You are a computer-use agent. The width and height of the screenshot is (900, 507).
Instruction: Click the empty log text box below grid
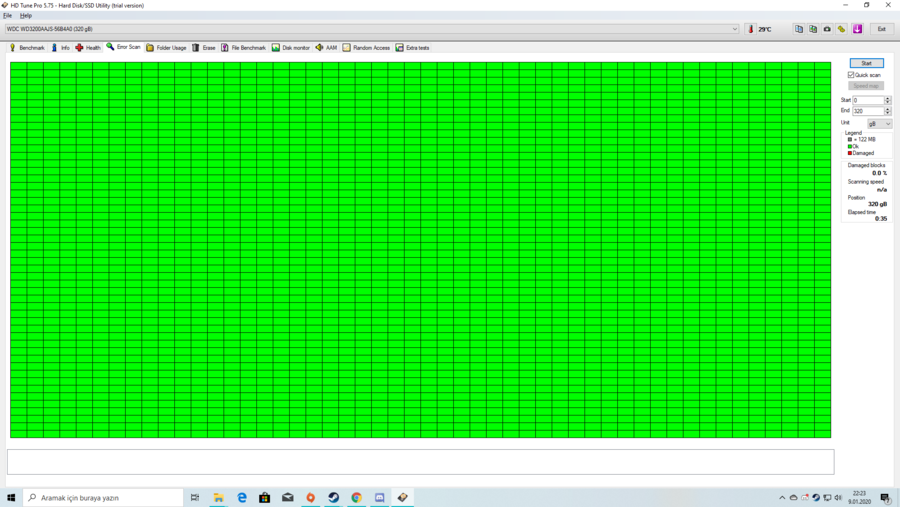[x=421, y=462]
